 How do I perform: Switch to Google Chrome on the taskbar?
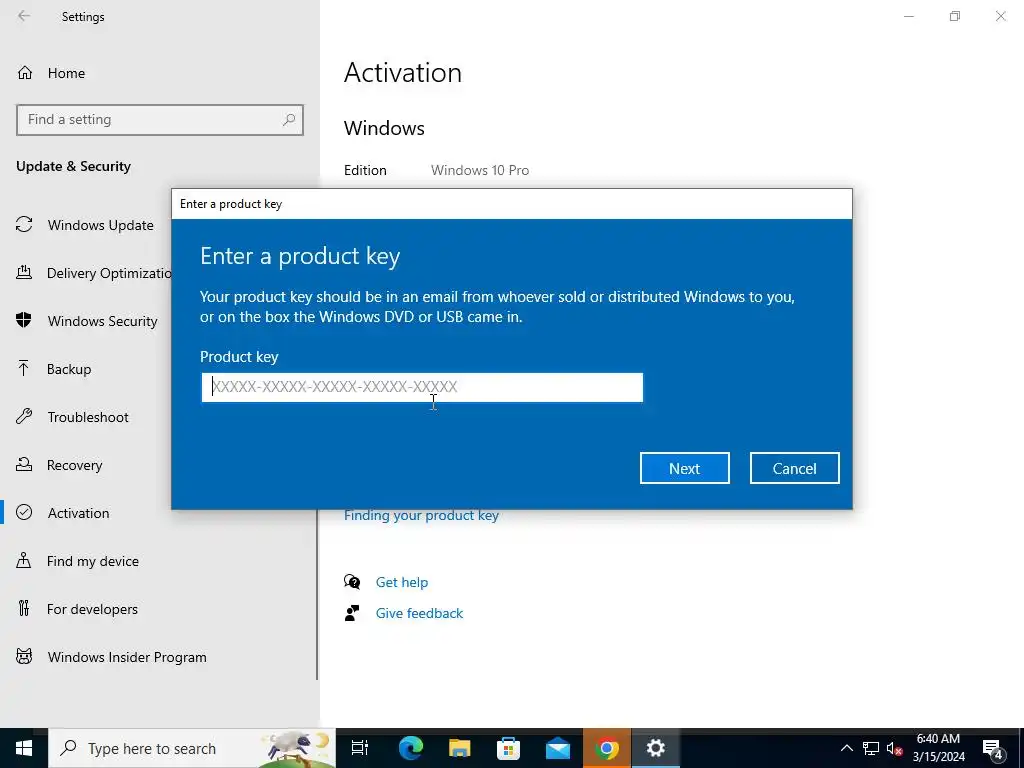pyautogui.click(x=607, y=748)
